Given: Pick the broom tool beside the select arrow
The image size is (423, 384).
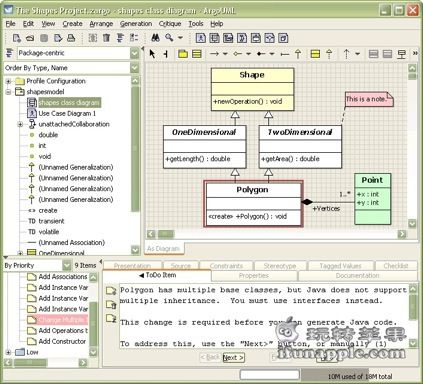Looking at the screenshot, I should point(166,54).
